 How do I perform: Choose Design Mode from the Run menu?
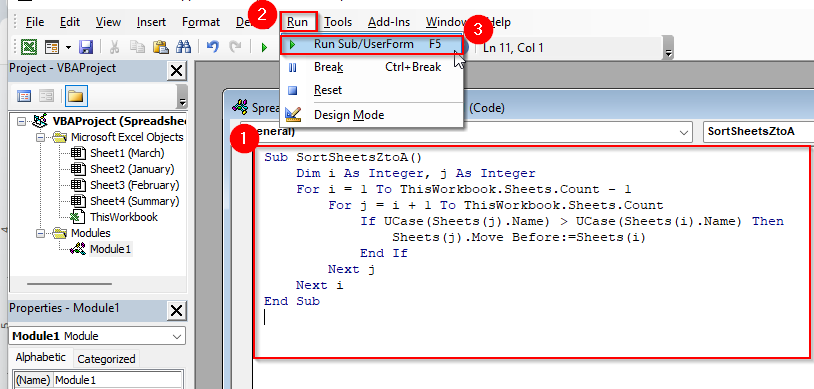371,115
